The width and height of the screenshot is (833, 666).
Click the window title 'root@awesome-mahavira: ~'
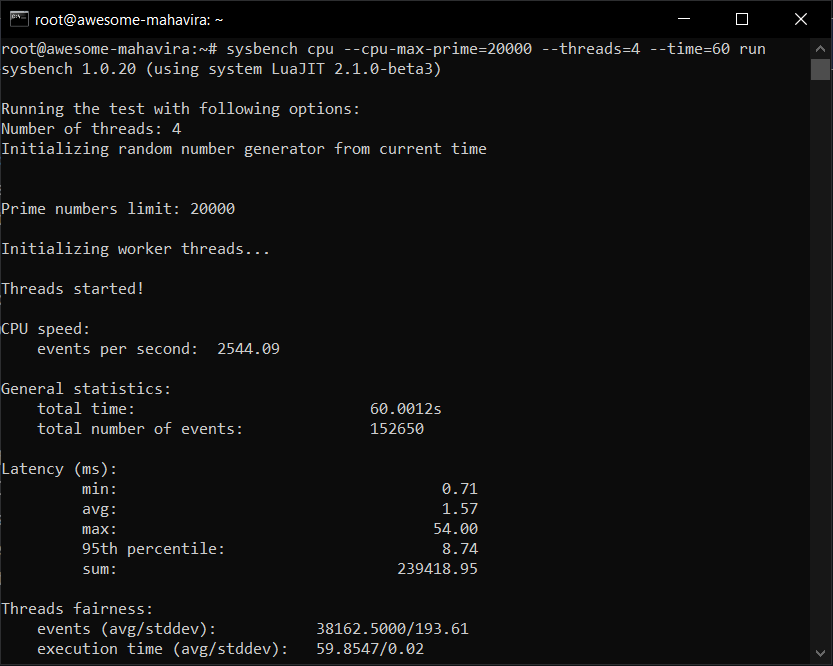129,20
